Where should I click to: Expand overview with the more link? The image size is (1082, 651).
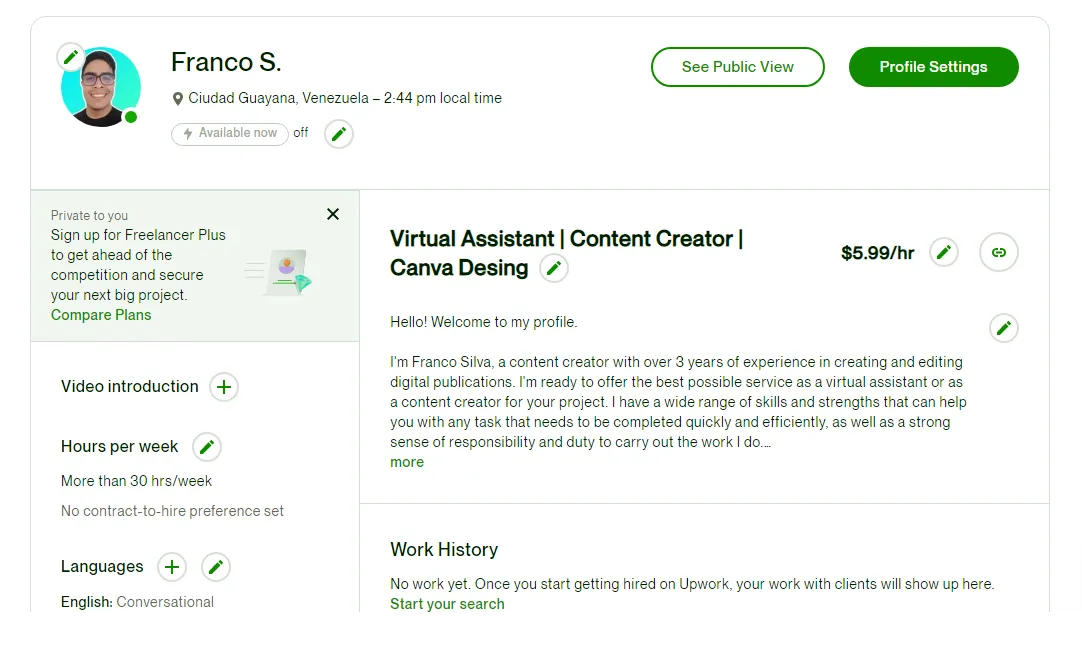tap(407, 463)
